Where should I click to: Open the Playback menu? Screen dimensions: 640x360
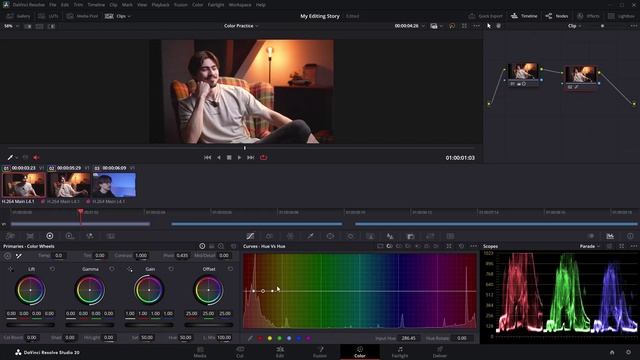coord(160,5)
